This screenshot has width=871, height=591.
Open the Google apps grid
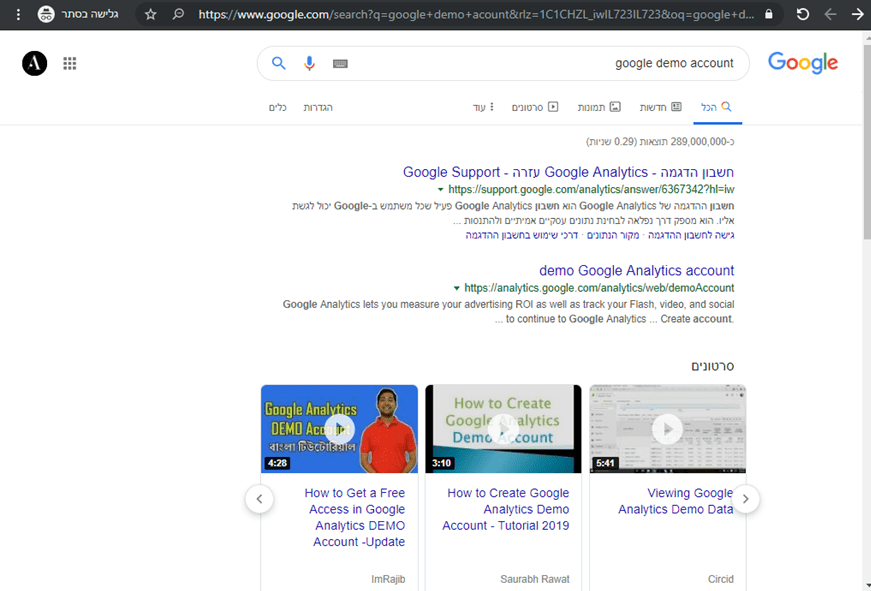pyautogui.click(x=70, y=63)
